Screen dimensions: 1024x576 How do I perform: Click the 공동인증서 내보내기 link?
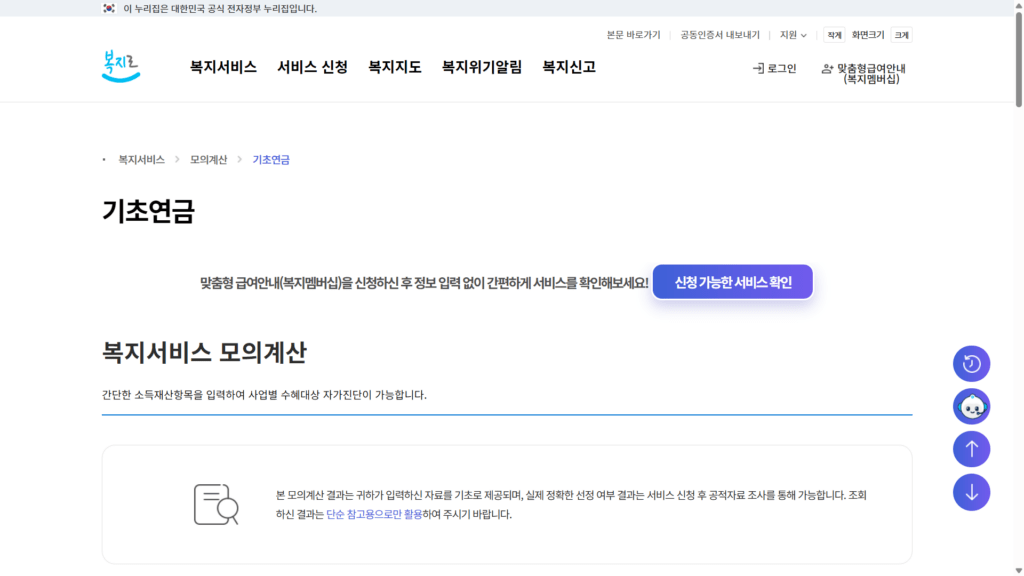click(720, 35)
